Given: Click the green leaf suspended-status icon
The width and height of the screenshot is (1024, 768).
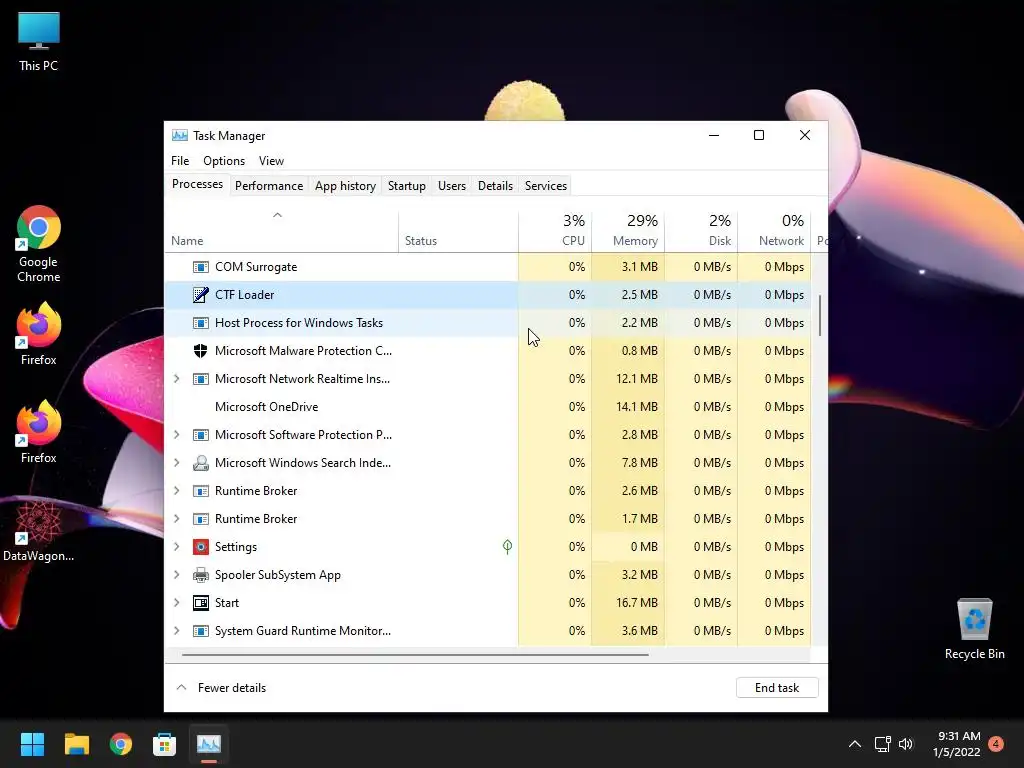Looking at the screenshot, I should (507, 547).
